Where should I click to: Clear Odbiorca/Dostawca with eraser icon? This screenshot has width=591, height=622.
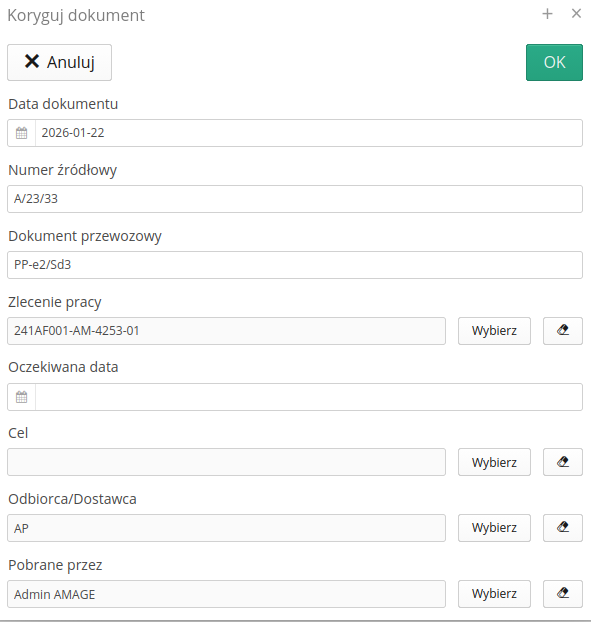pyautogui.click(x=563, y=528)
